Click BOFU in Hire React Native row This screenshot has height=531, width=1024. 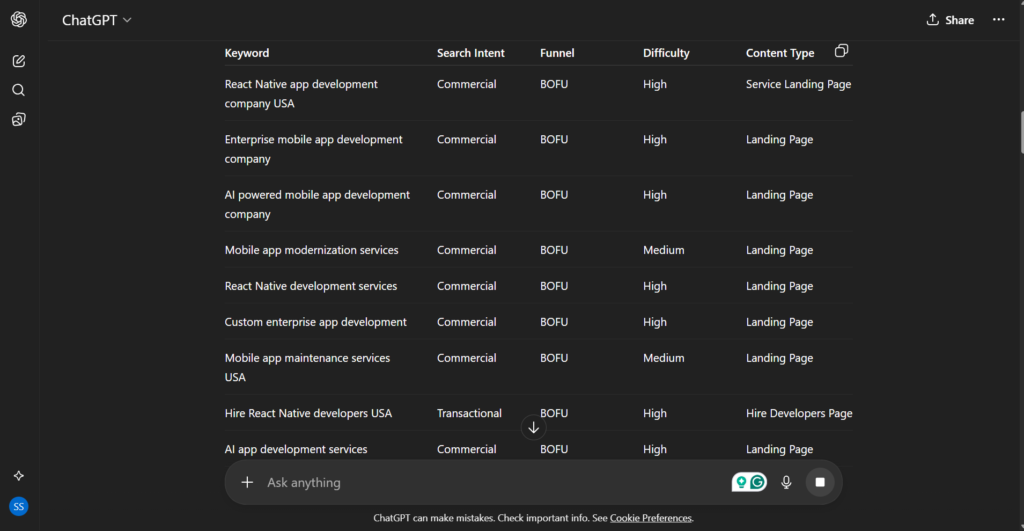point(554,413)
